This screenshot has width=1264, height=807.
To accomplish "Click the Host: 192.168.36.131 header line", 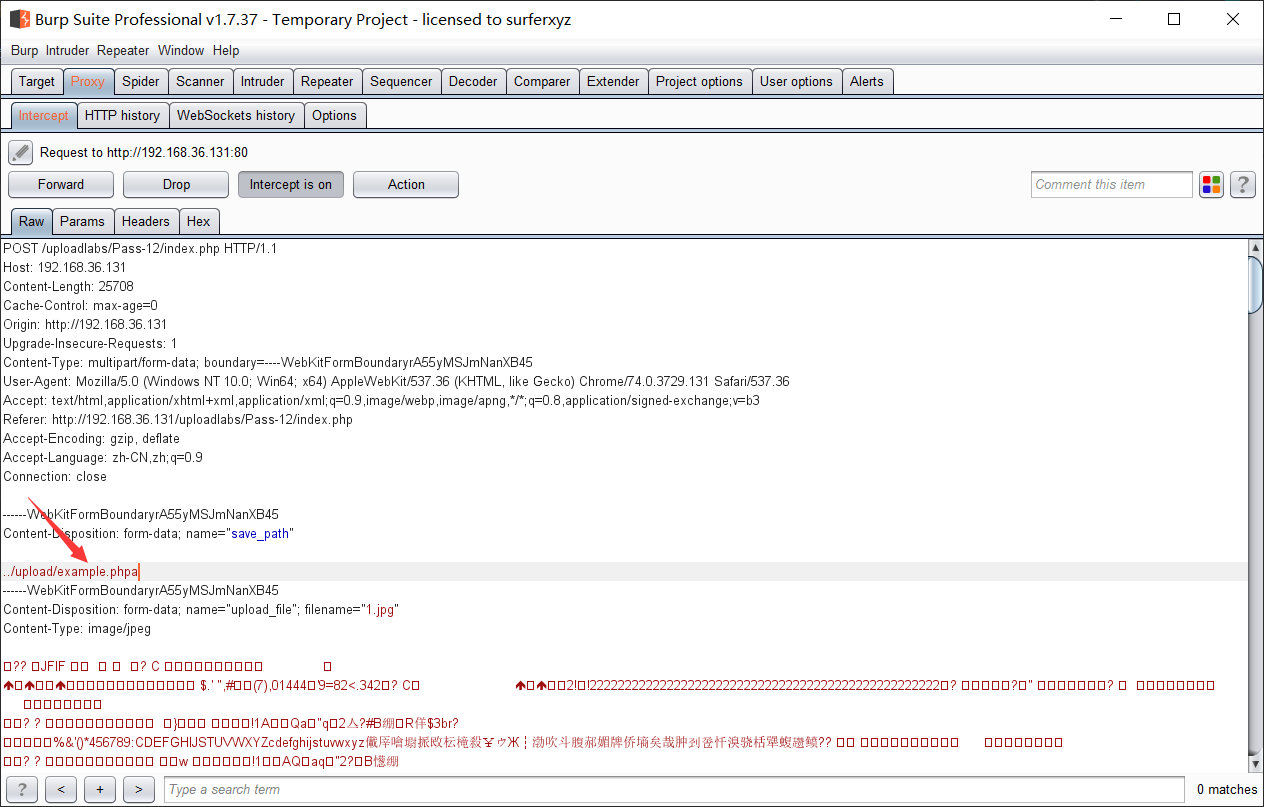I will [x=64, y=267].
